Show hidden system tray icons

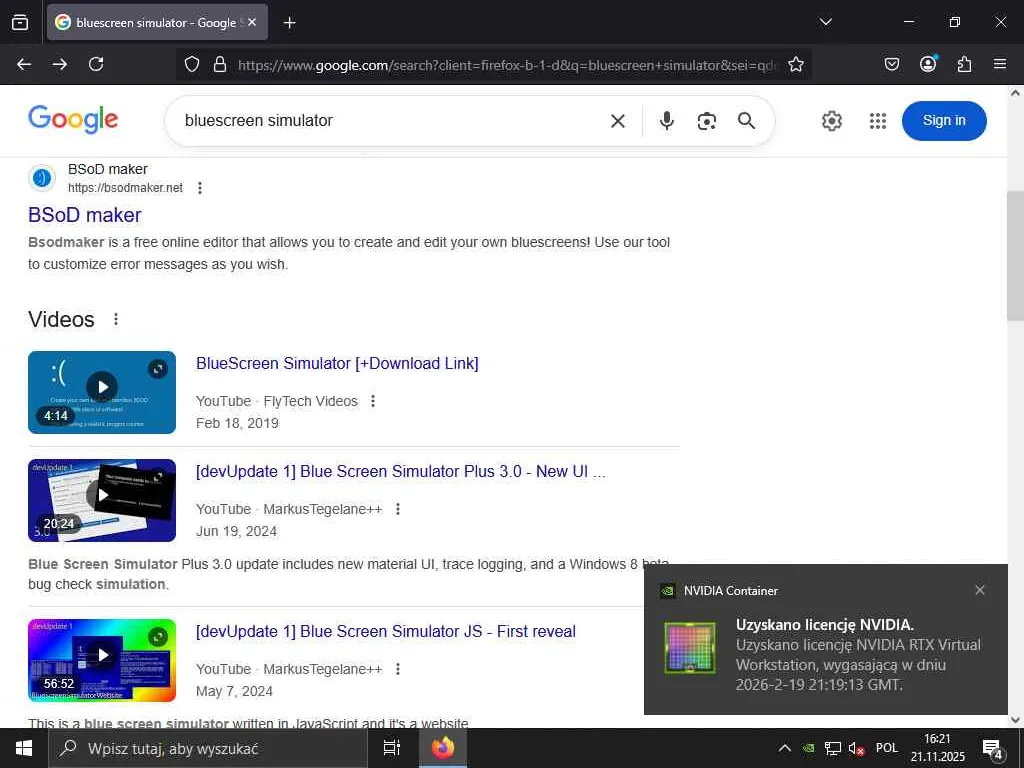click(785, 748)
